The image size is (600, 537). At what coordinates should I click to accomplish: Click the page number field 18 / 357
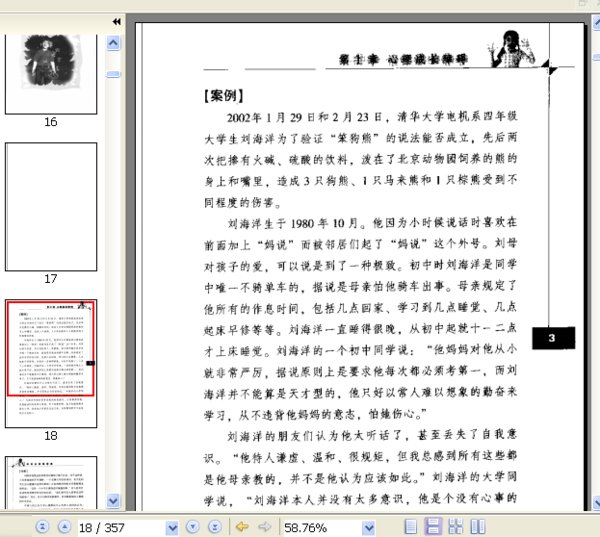click(122, 528)
